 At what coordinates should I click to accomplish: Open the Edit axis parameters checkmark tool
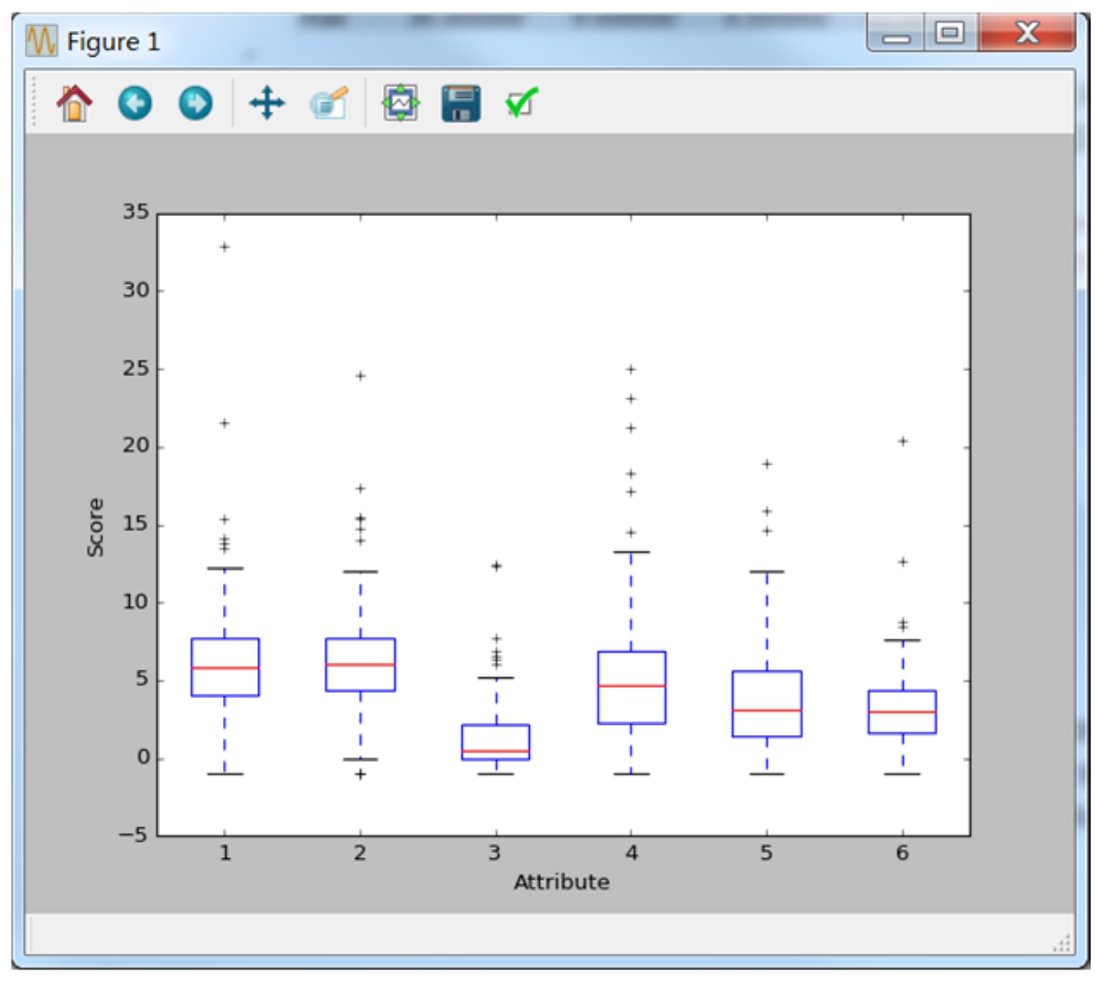tap(521, 103)
